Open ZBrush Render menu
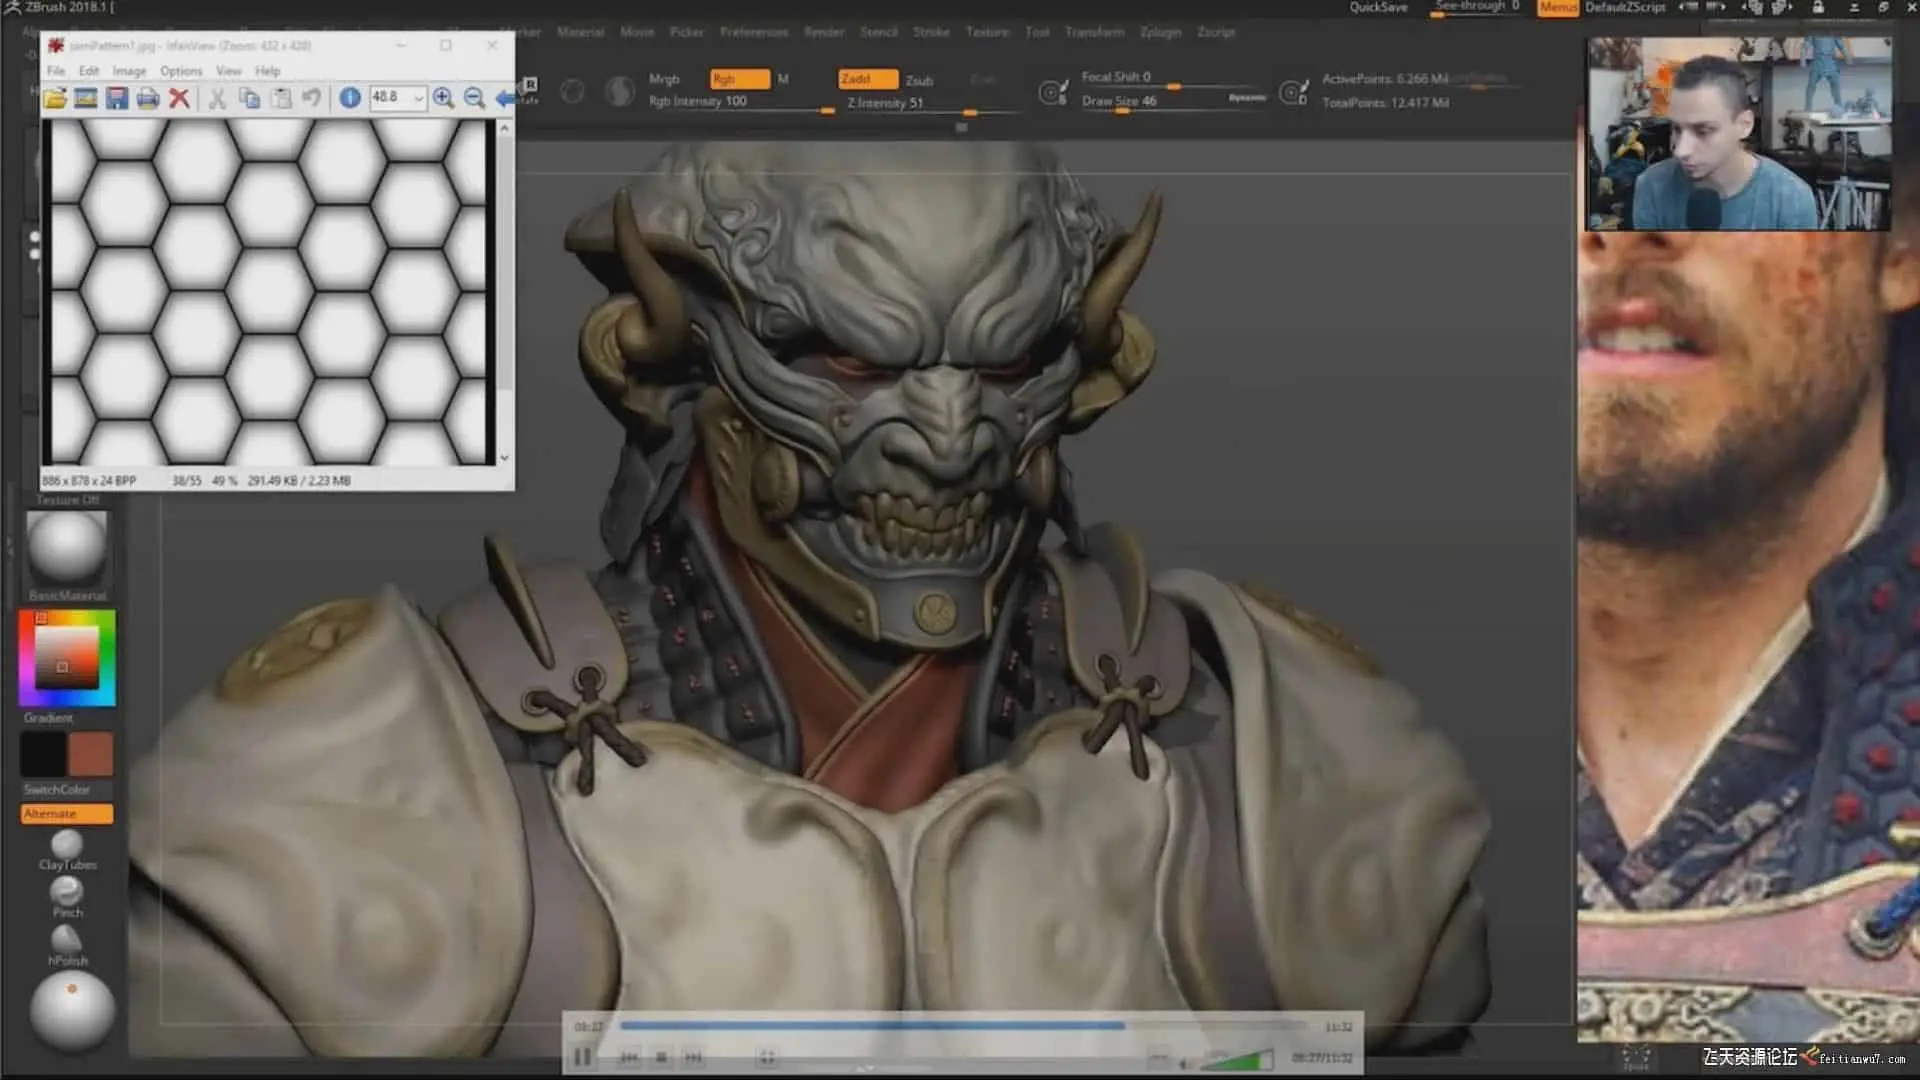This screenshot has width=1920, height=1080. click(824, 32)
